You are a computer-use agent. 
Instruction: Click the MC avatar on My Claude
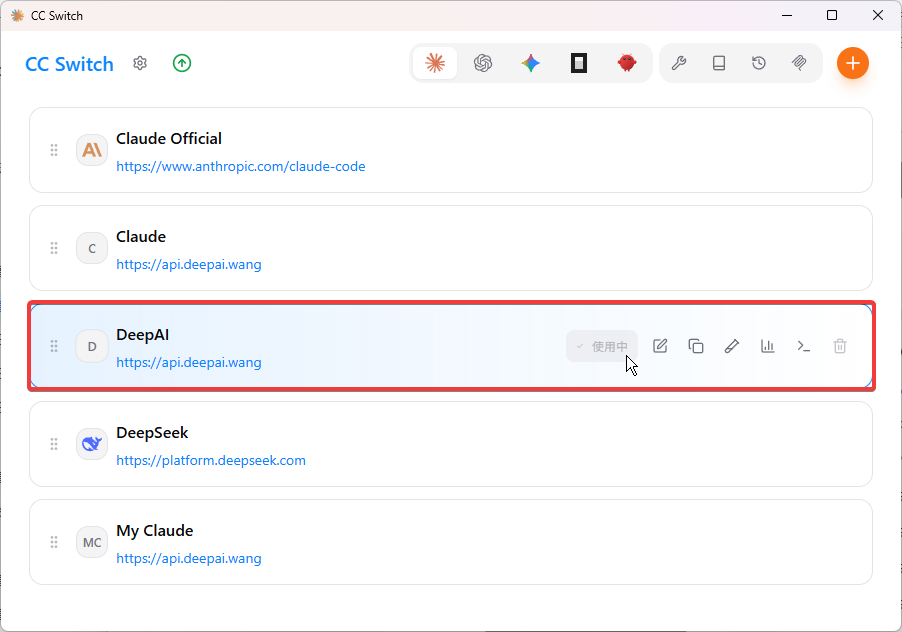pyautogui.click(x=92, y=542)
